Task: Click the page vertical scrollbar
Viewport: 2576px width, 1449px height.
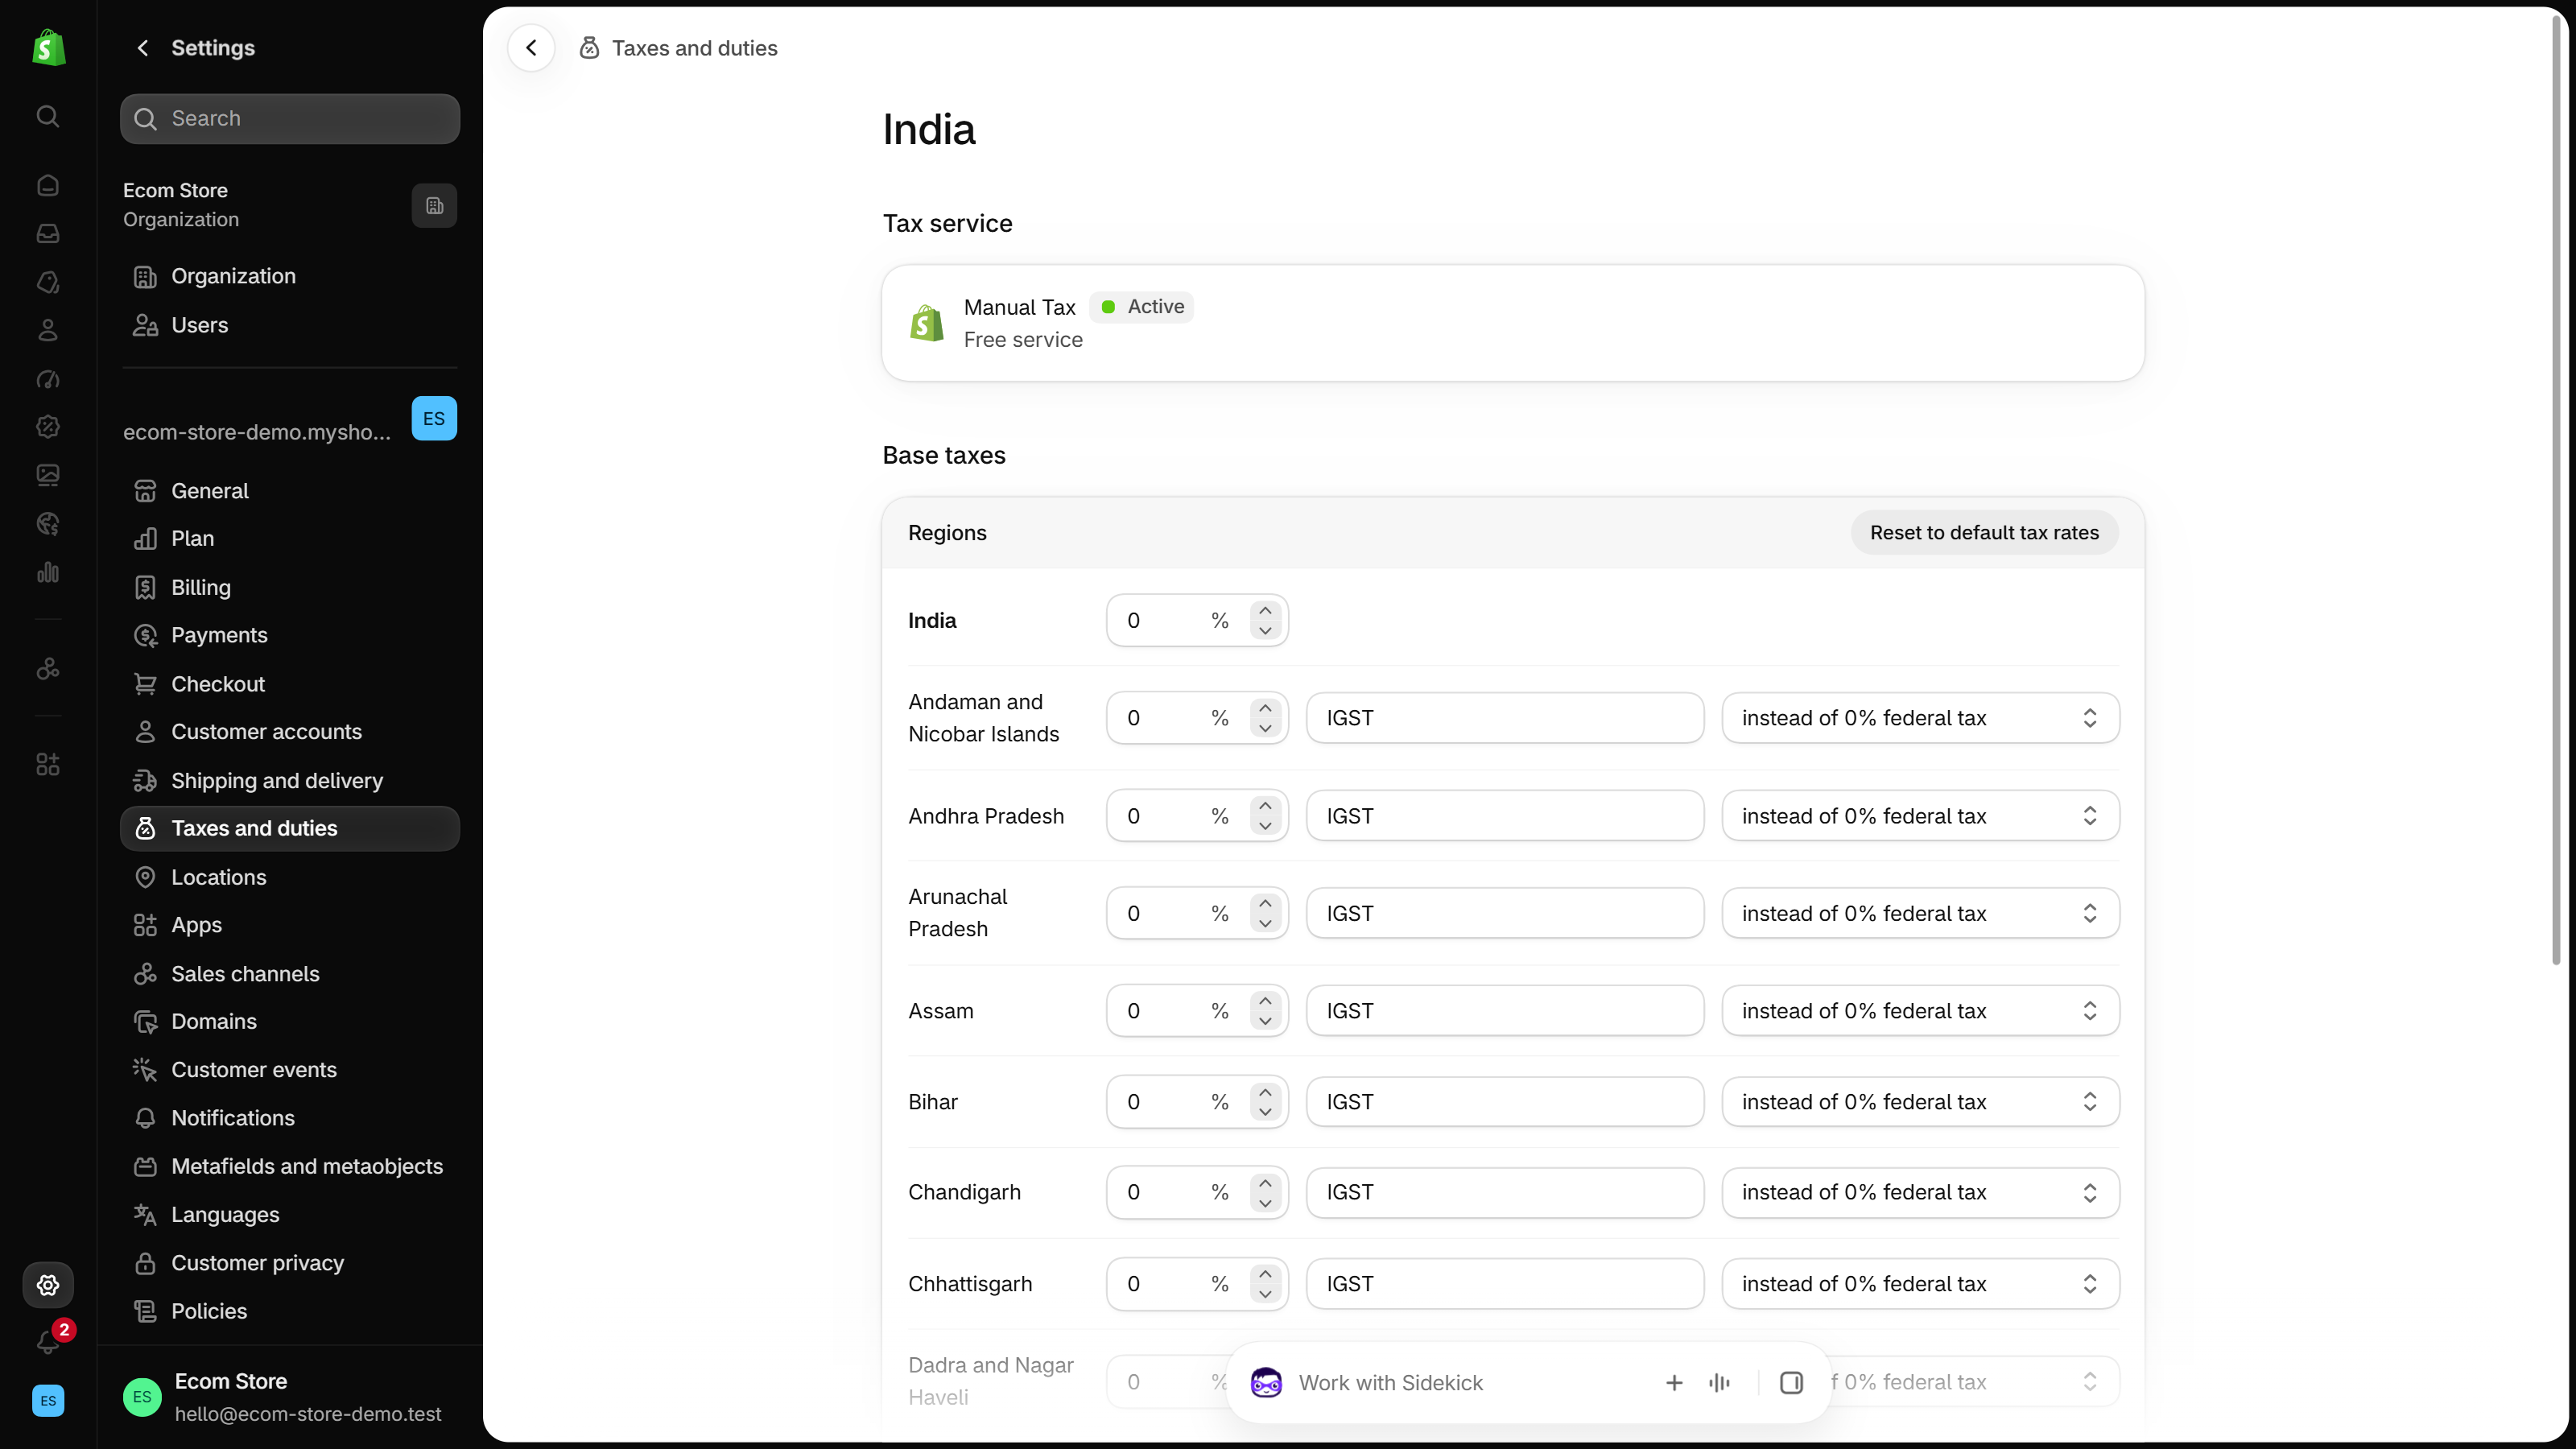Action: click(x=2556, y=490)
